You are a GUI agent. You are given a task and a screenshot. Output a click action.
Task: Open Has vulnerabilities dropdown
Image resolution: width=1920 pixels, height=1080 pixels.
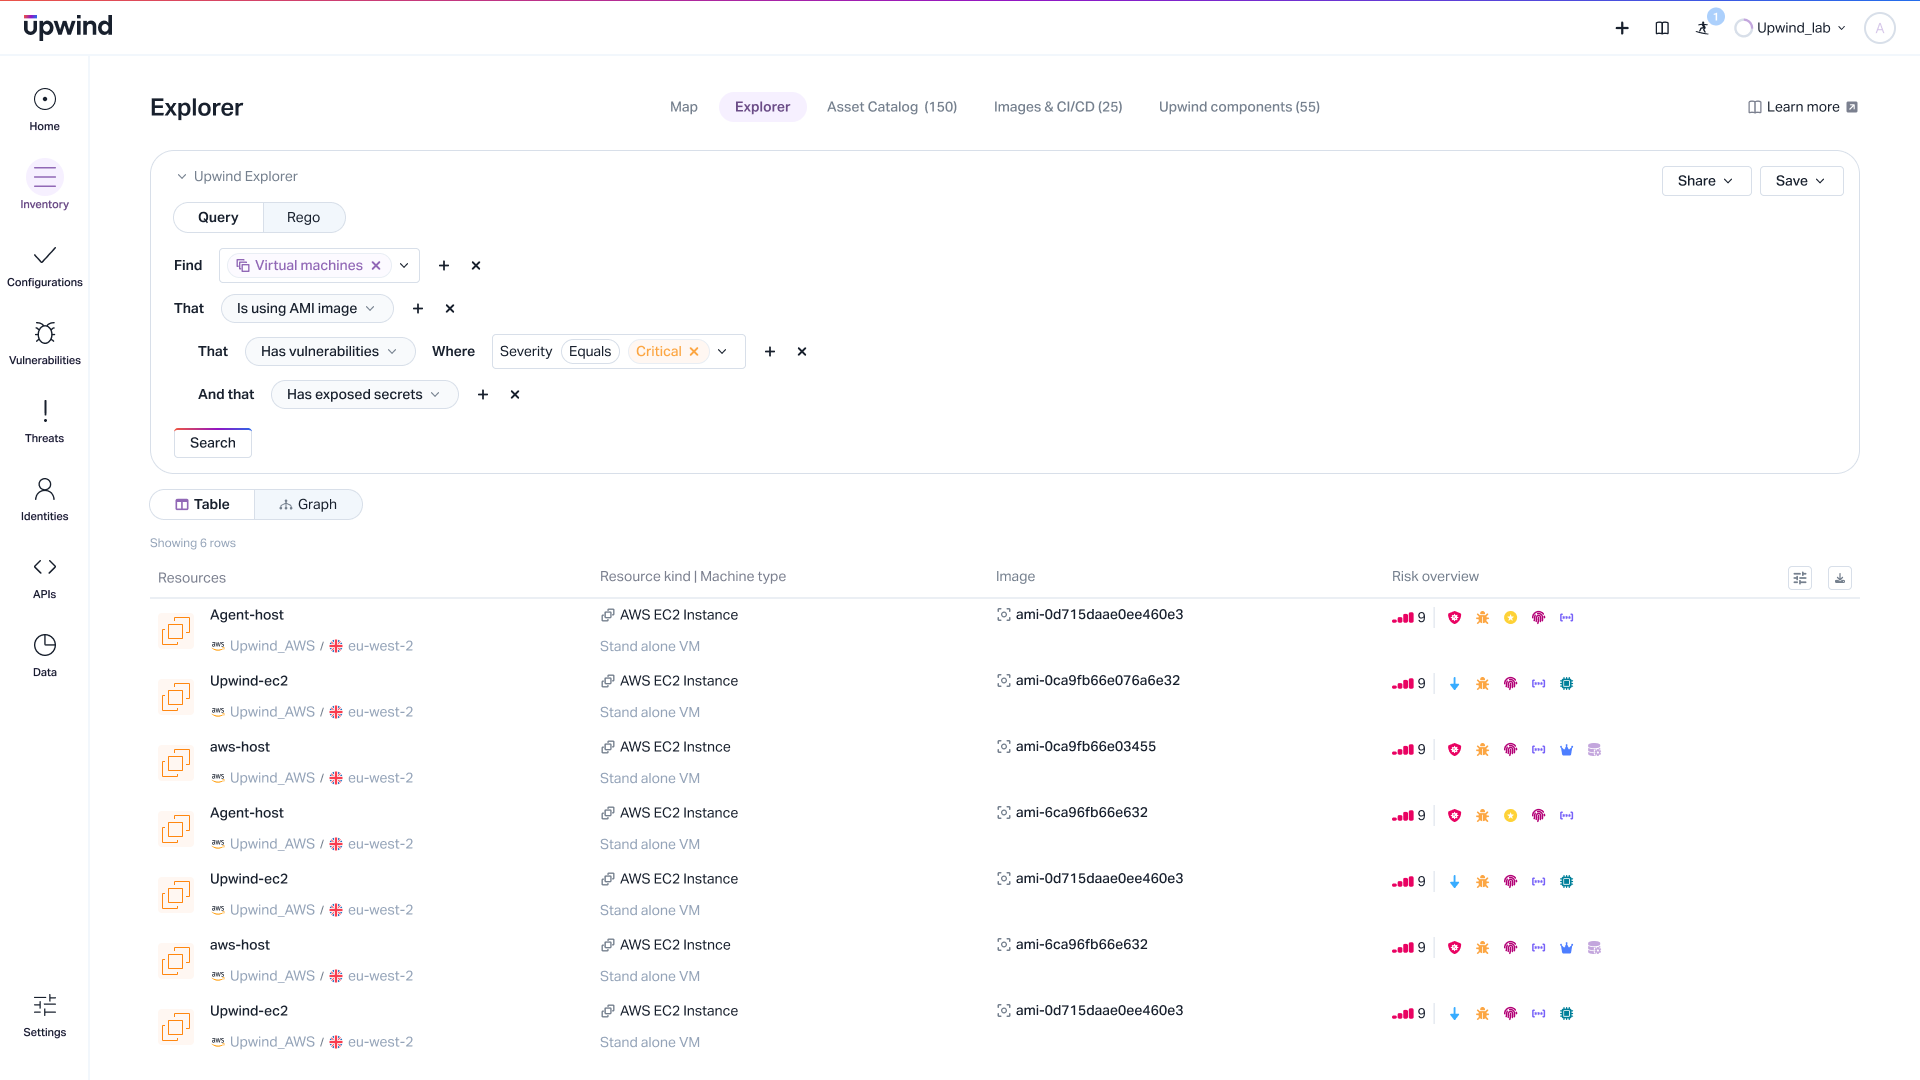point(330,352)
